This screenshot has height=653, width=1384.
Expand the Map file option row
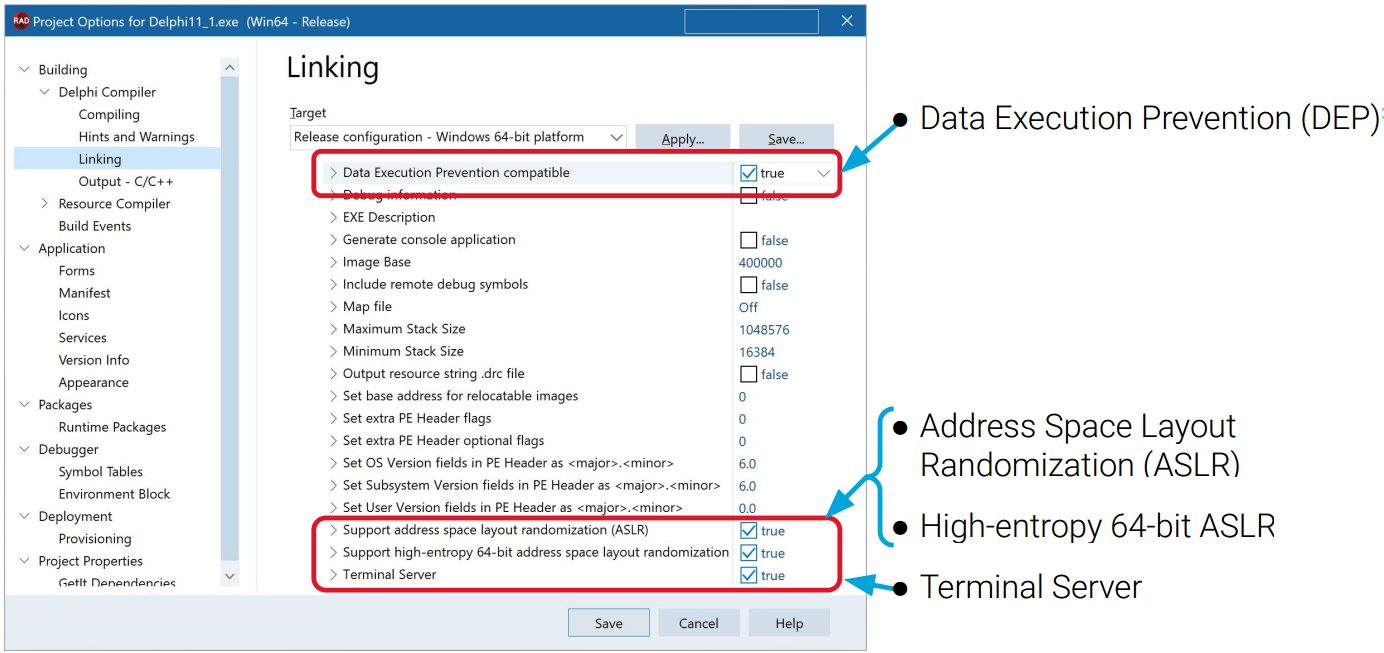[334, 307]
